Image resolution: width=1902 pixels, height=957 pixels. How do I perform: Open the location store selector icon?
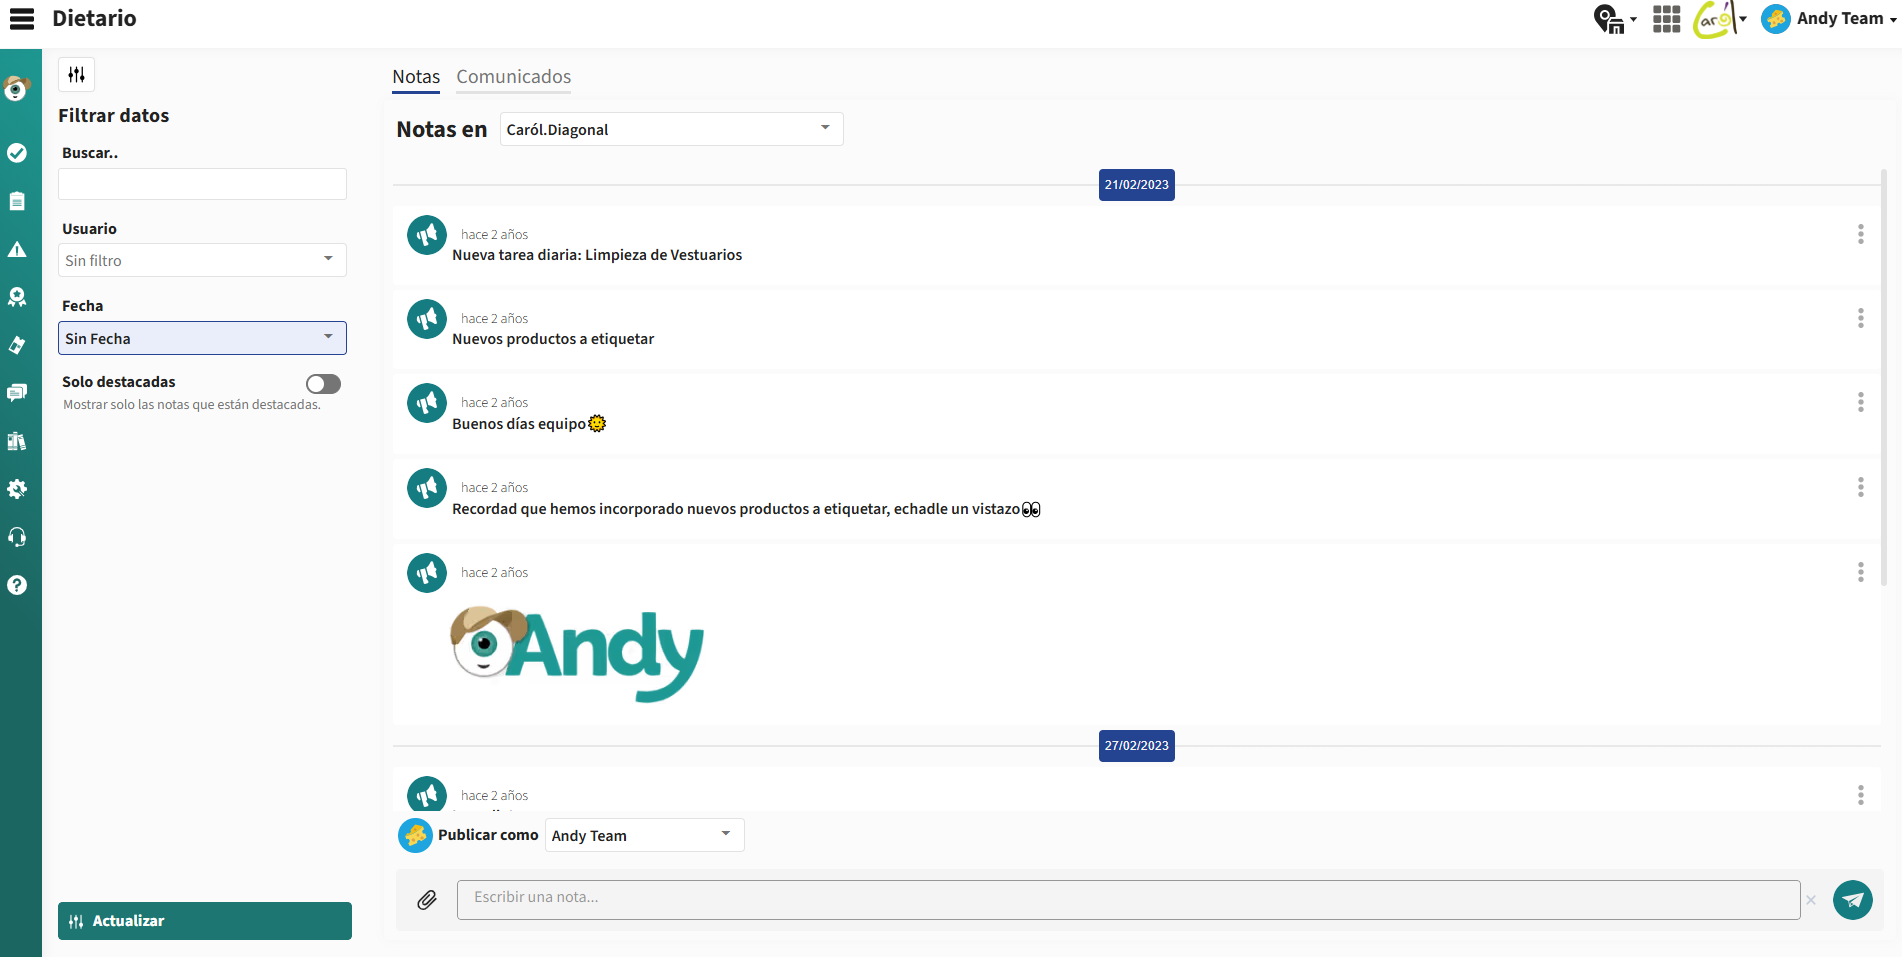tap(1614, 19)
